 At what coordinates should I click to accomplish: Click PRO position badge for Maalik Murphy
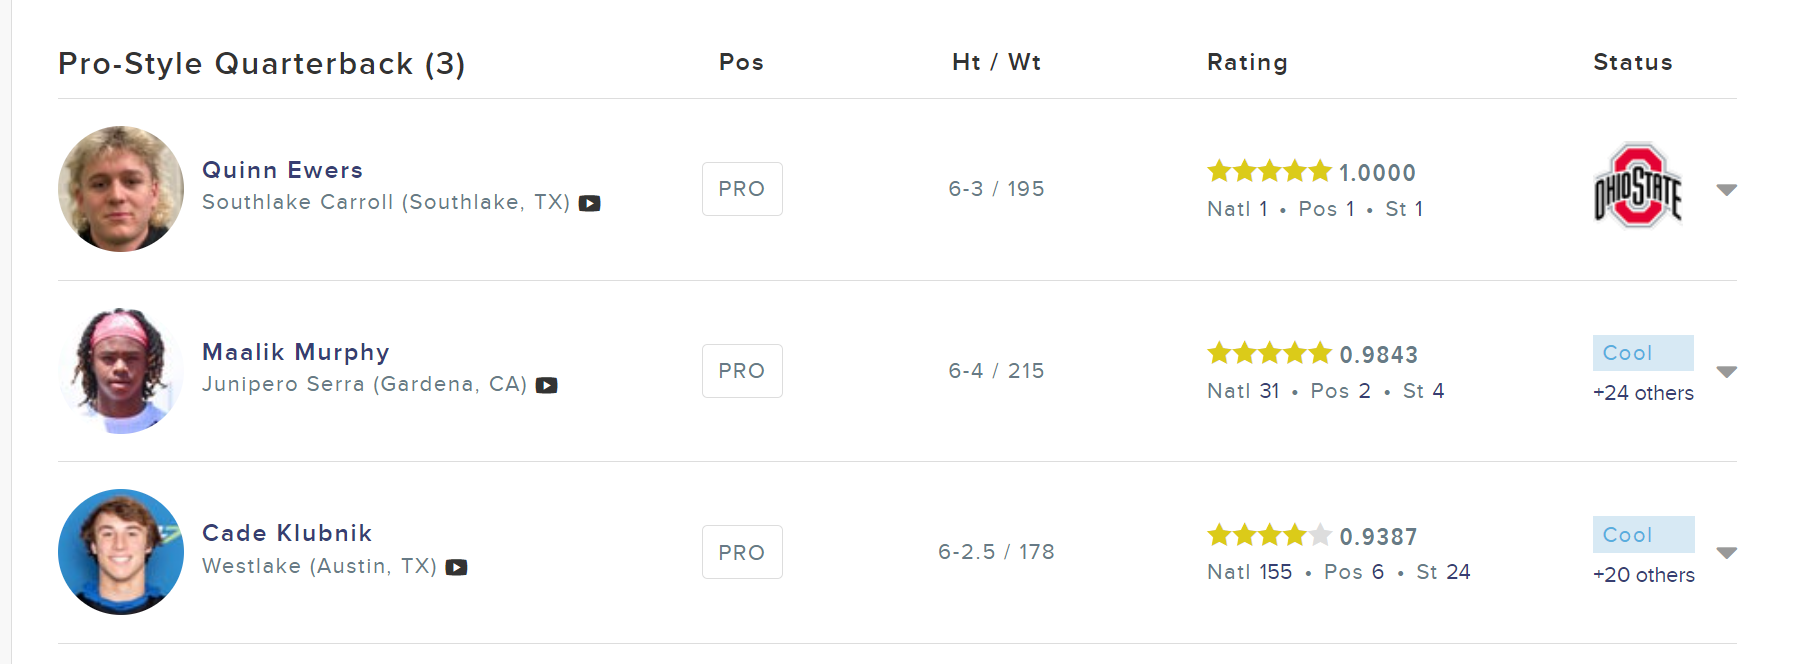742,371
